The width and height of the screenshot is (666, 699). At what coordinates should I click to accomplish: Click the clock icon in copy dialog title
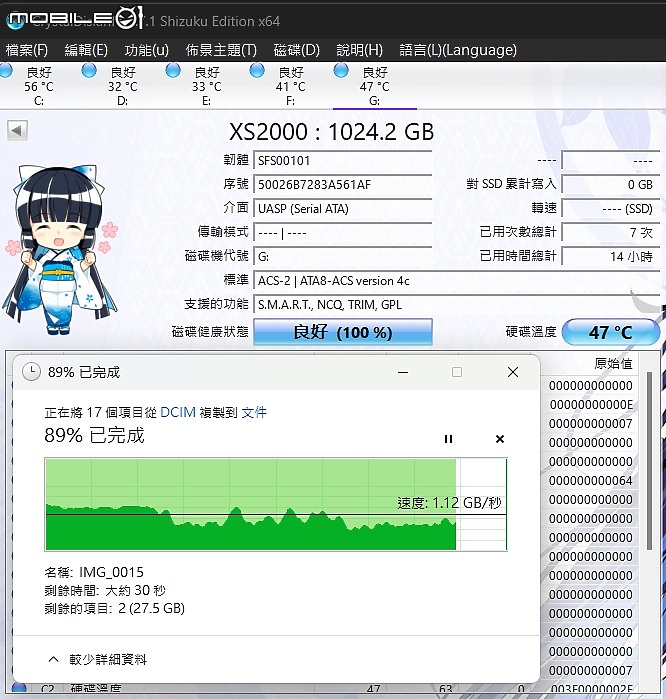[31, 372]
